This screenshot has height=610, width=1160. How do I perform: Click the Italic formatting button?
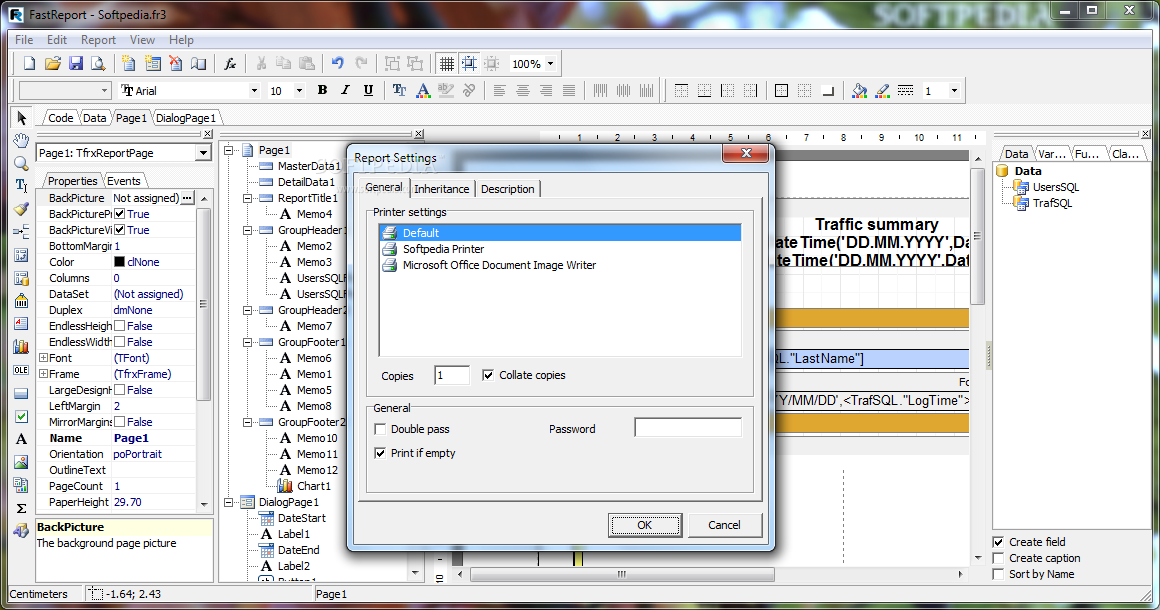pos(345,90)
